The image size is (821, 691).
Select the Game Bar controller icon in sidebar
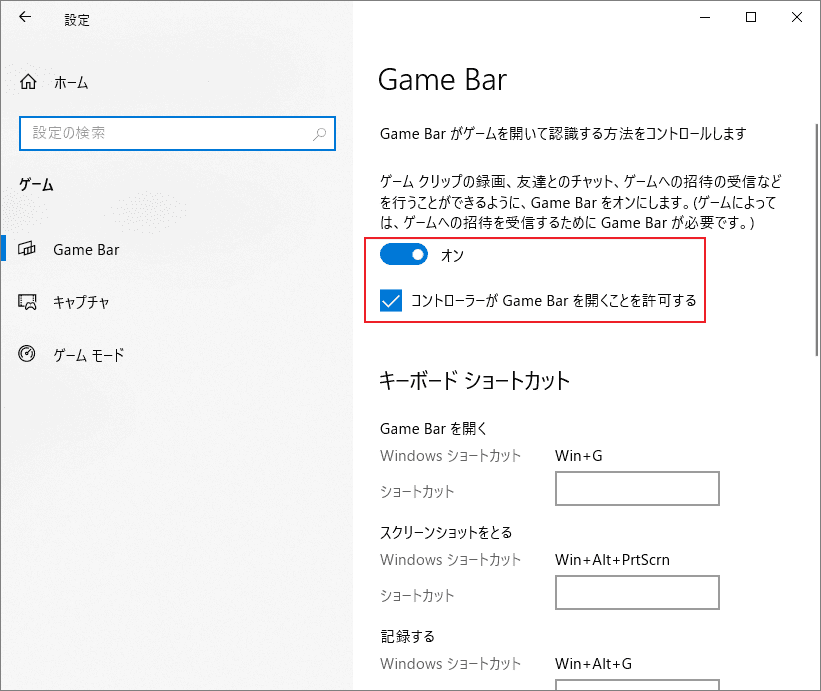pyautogui.click(x=26, y=249)
